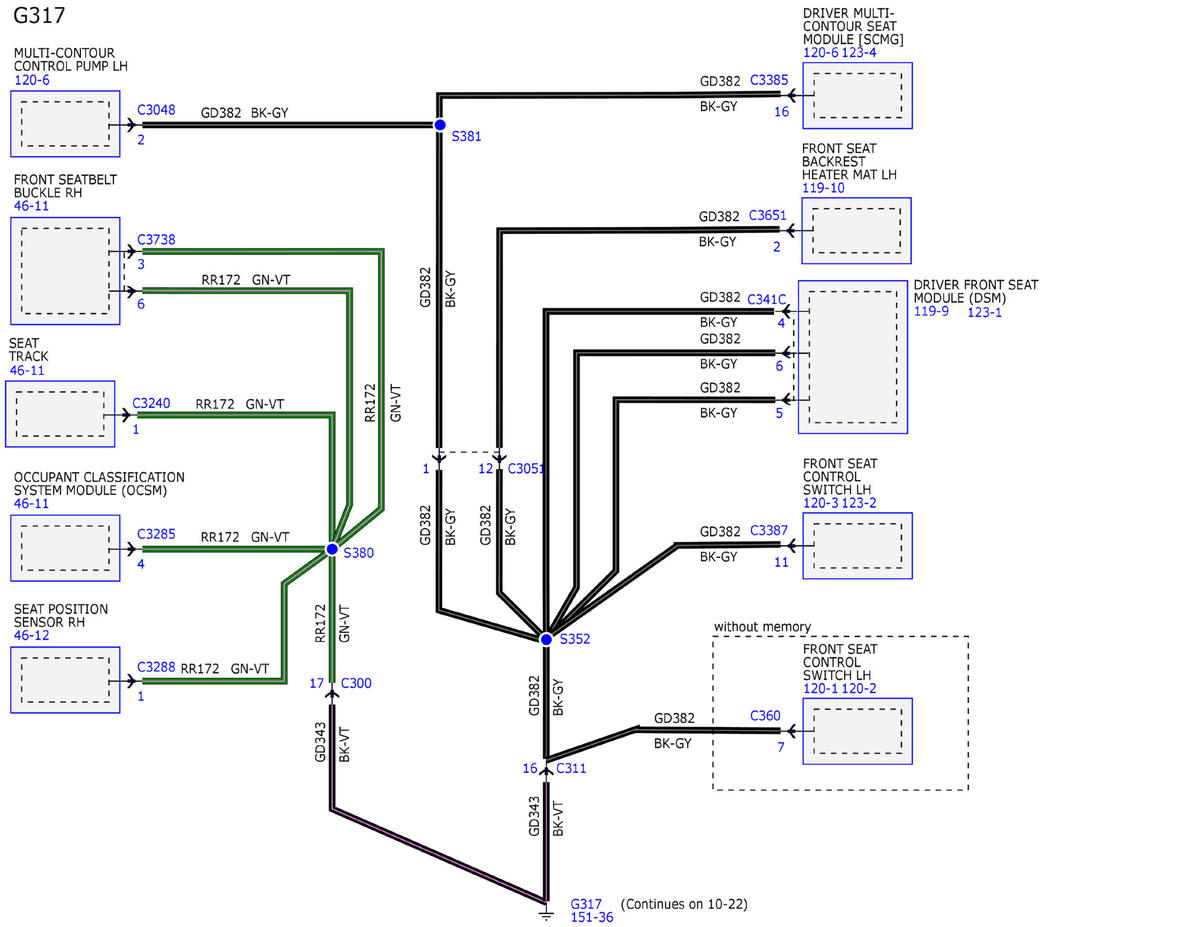Screen dimensions: 1200x927
Task: Open the C300 connector link
Action: 356,683
